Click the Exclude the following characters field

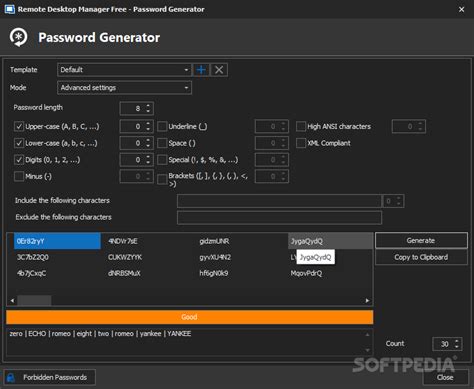click(279, 218)
